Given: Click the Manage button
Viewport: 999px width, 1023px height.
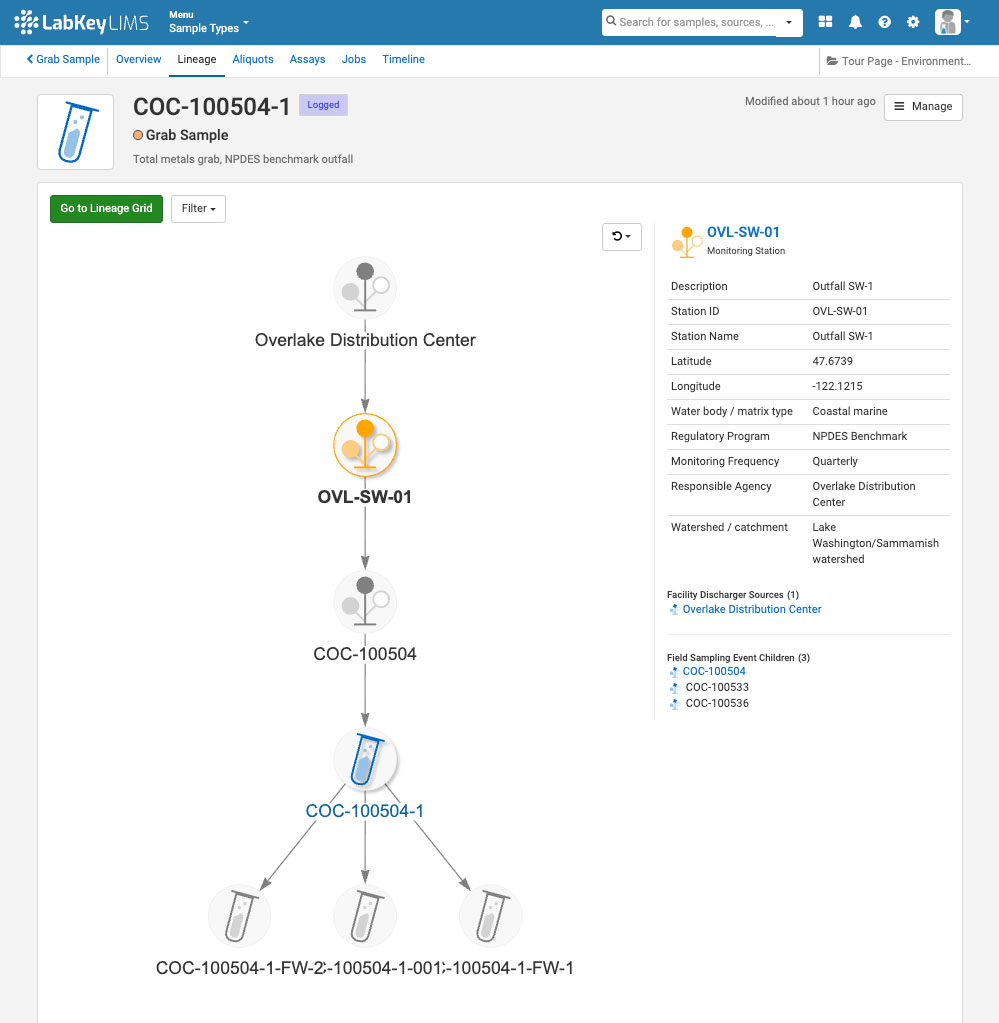Looking at the screenshot, I should point(923,107).
